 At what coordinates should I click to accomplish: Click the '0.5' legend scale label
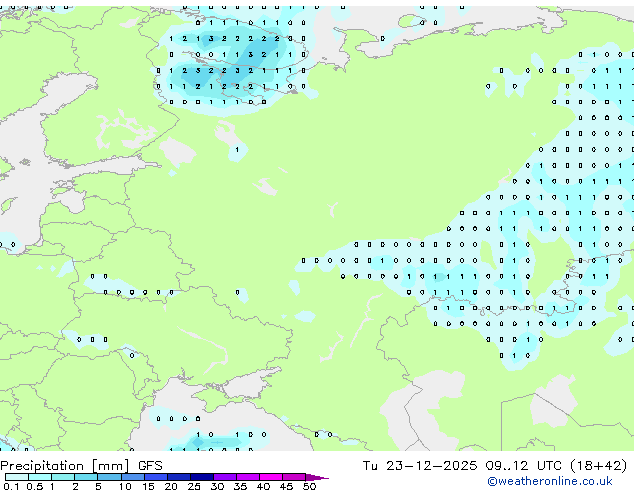click(35, 486)
